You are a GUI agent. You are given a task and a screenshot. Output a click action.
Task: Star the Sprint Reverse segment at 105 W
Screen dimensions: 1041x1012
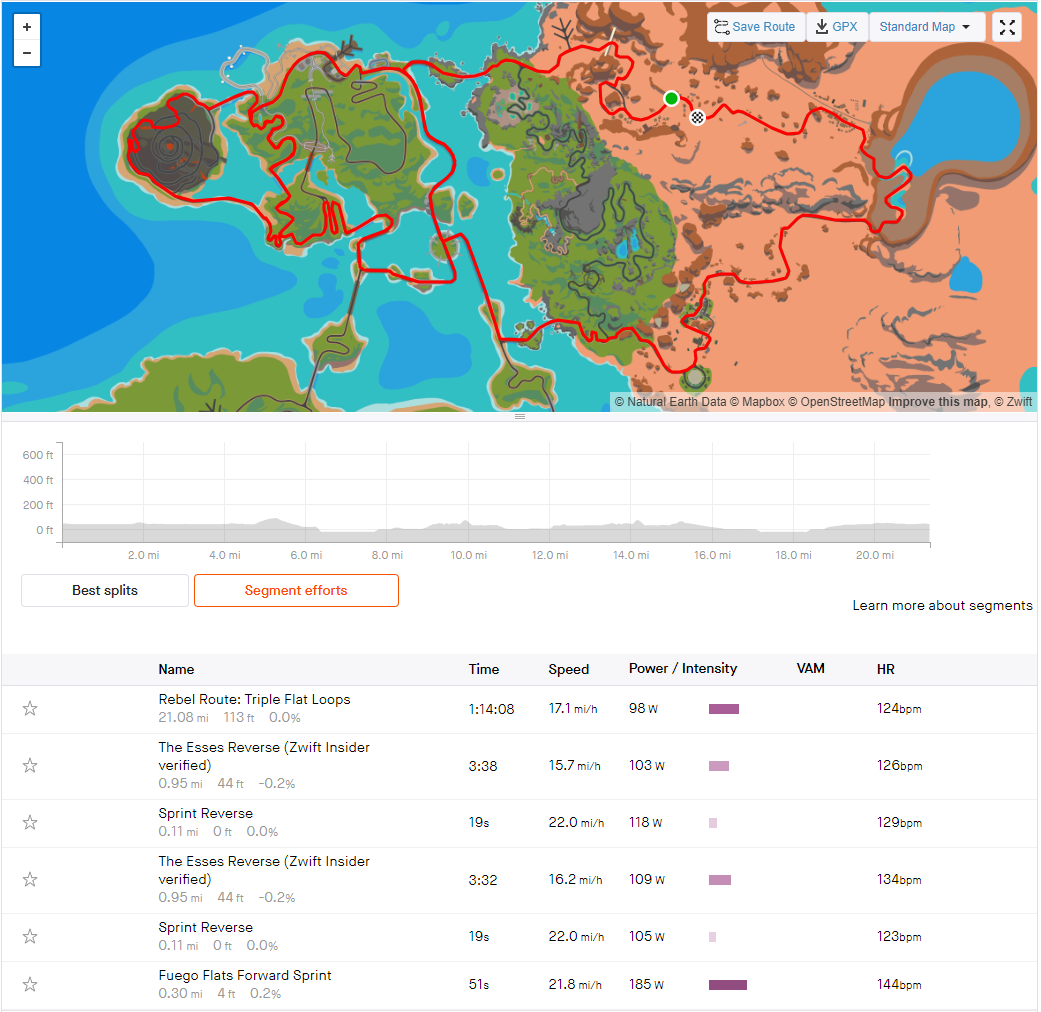click(30, 937)
